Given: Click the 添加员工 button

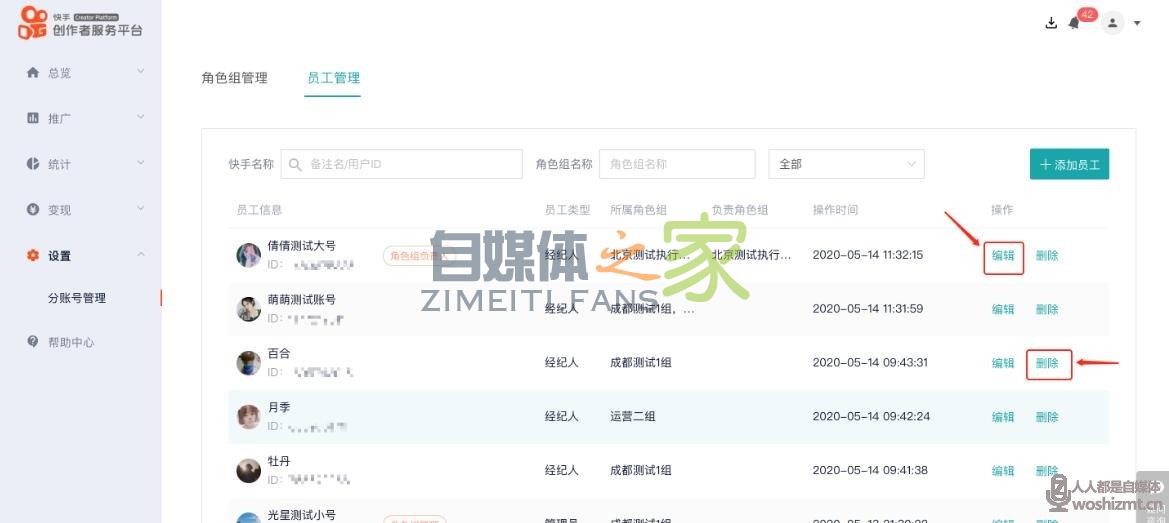Looking at the screenshot, I should tap(1069, 164).
